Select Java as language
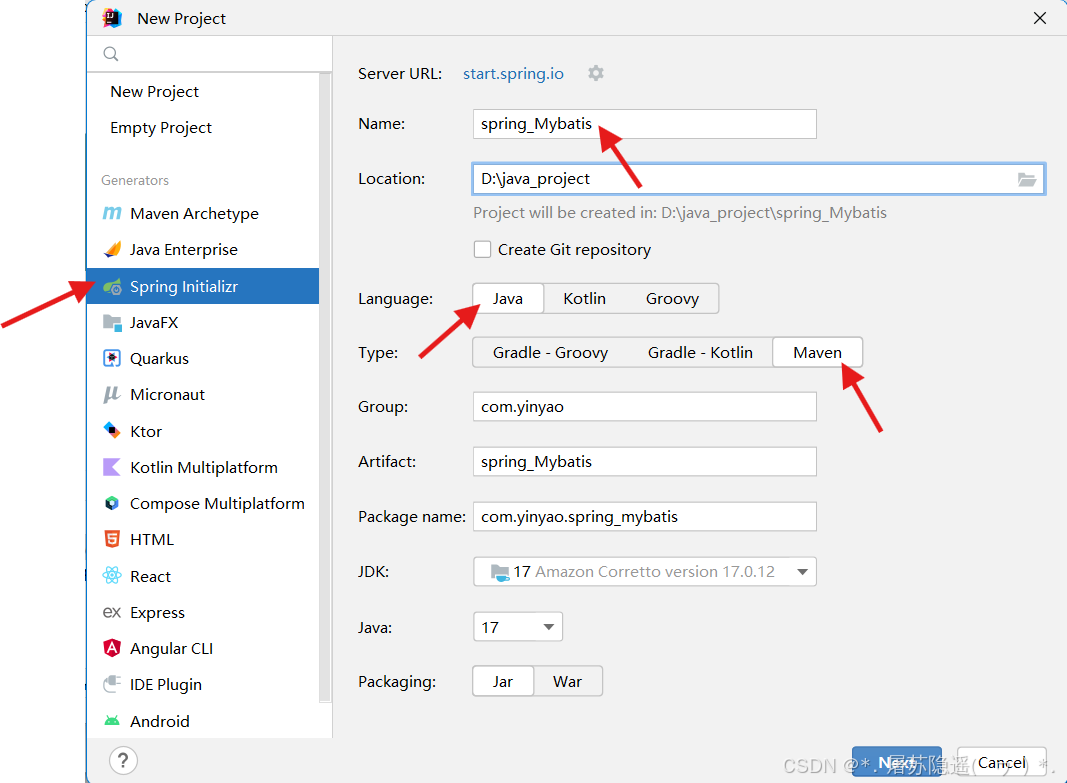Image resolution: width=1067 pixels, height=783 pixels. 508,299
